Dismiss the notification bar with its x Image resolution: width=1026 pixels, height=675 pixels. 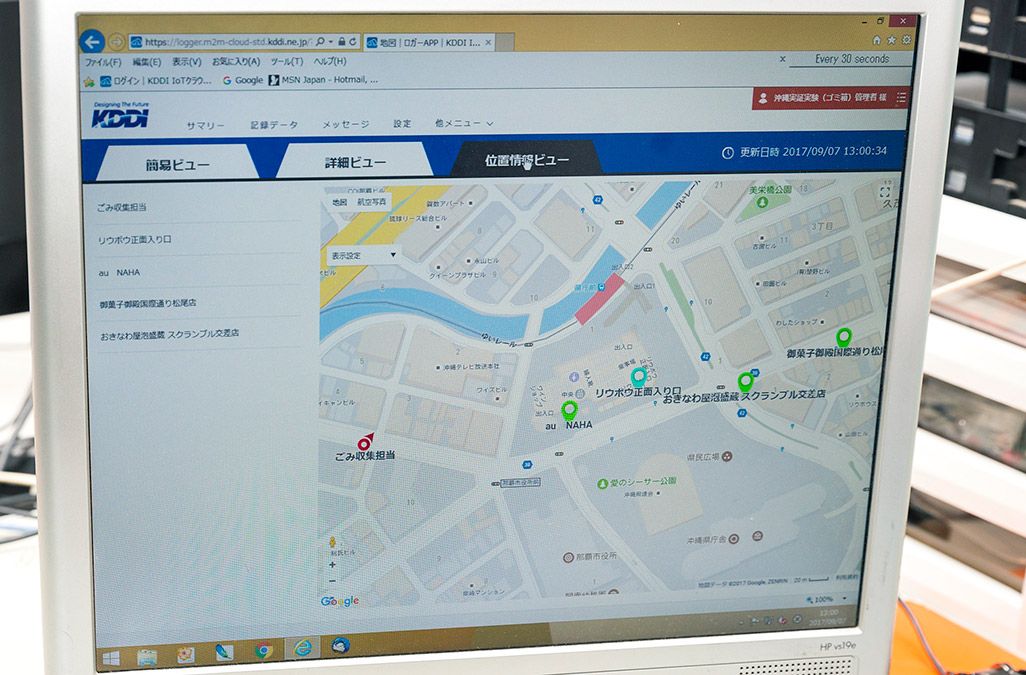783,59
